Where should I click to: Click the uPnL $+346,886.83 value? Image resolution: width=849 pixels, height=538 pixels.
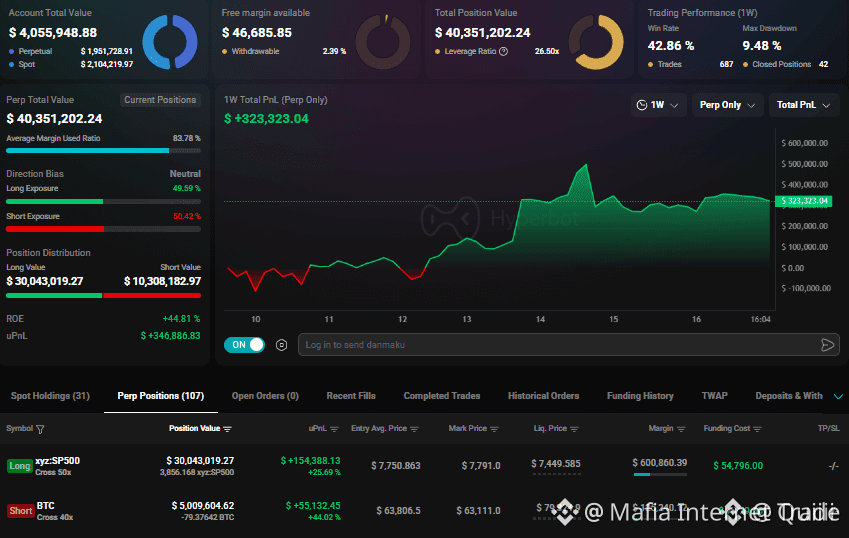pyautogui.click(x=171, y=336)
